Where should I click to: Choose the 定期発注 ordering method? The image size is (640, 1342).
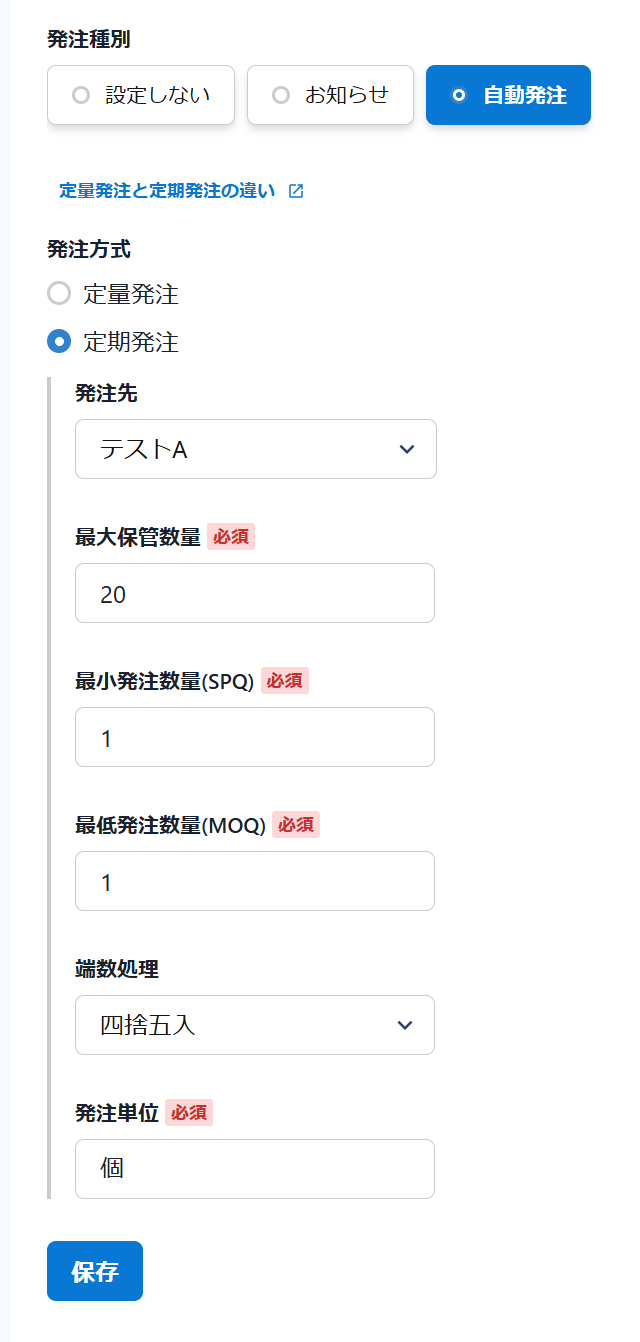pyautogui.click(x=60, y=342)
